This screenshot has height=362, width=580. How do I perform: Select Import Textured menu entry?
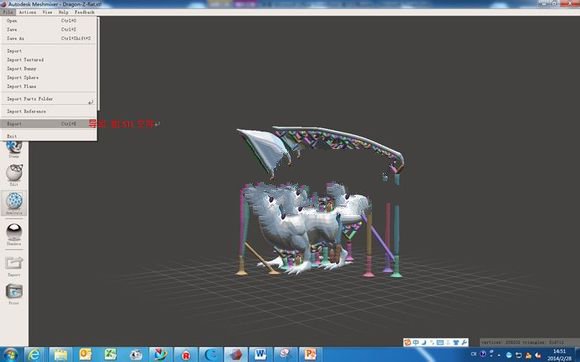tap(48, 60)
